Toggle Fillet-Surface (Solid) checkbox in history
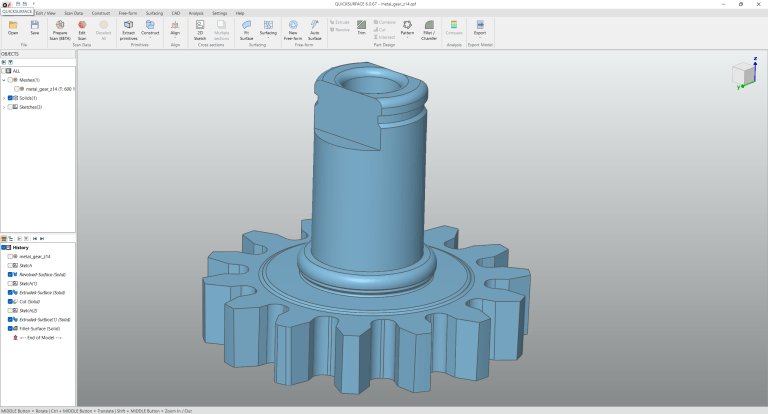The image size is (768, 414). [10, 328]
